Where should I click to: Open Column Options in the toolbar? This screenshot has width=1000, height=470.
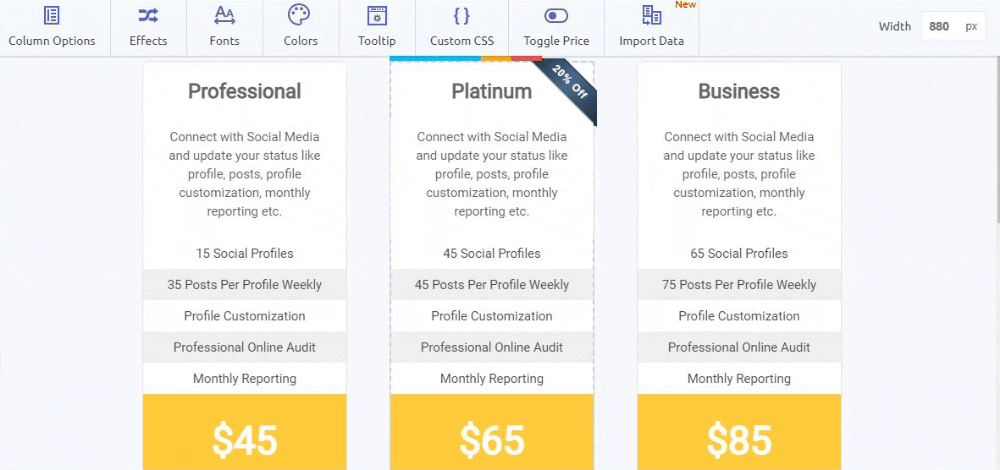click(52, 27)
